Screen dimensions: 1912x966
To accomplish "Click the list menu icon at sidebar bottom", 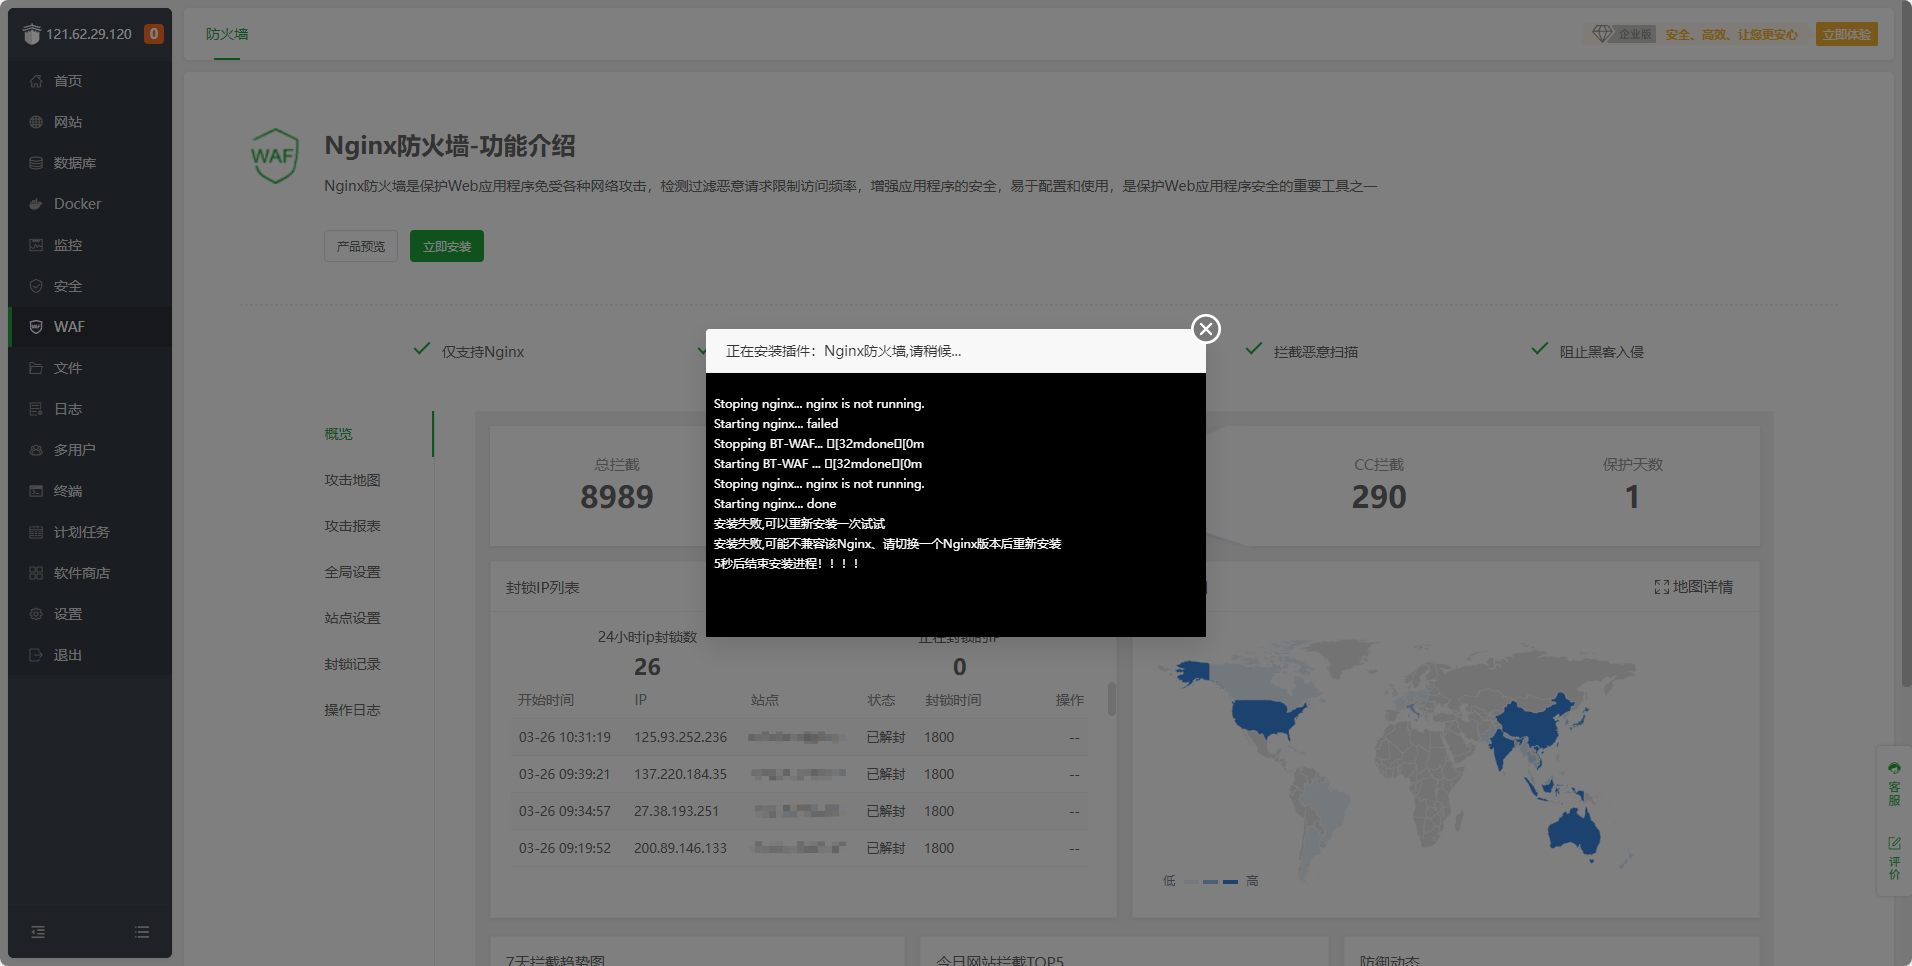I will point(142,932).
